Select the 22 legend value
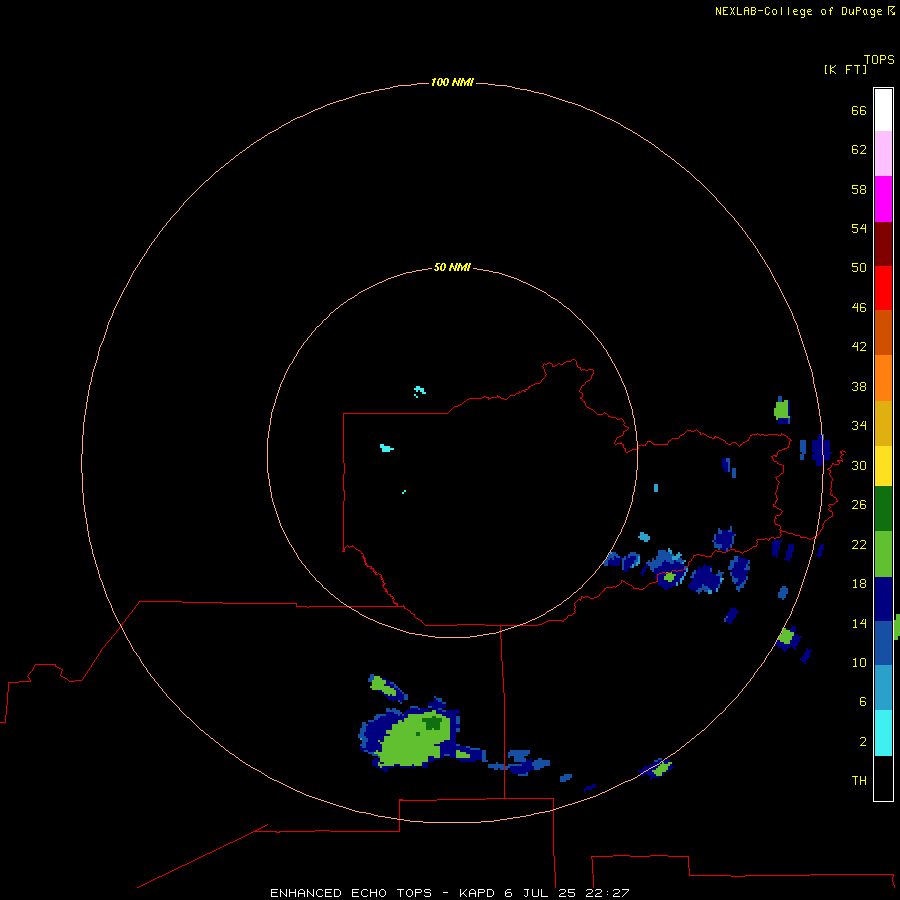Viewport: 900px width, 900px height. 859,544
